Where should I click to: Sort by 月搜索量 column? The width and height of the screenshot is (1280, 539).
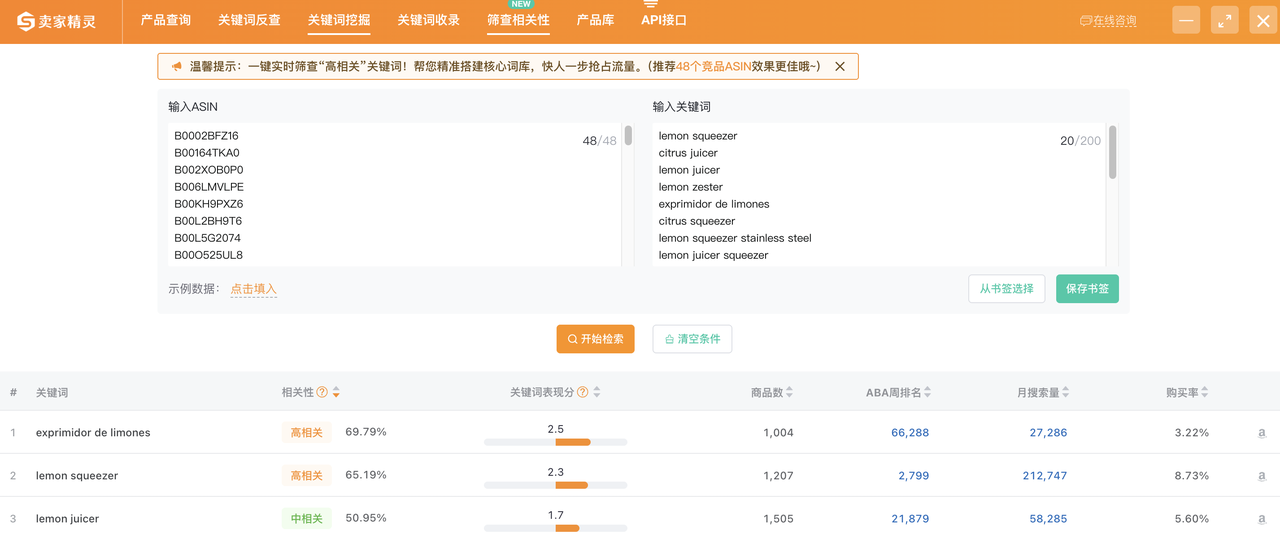click(x=1066, y=392)
